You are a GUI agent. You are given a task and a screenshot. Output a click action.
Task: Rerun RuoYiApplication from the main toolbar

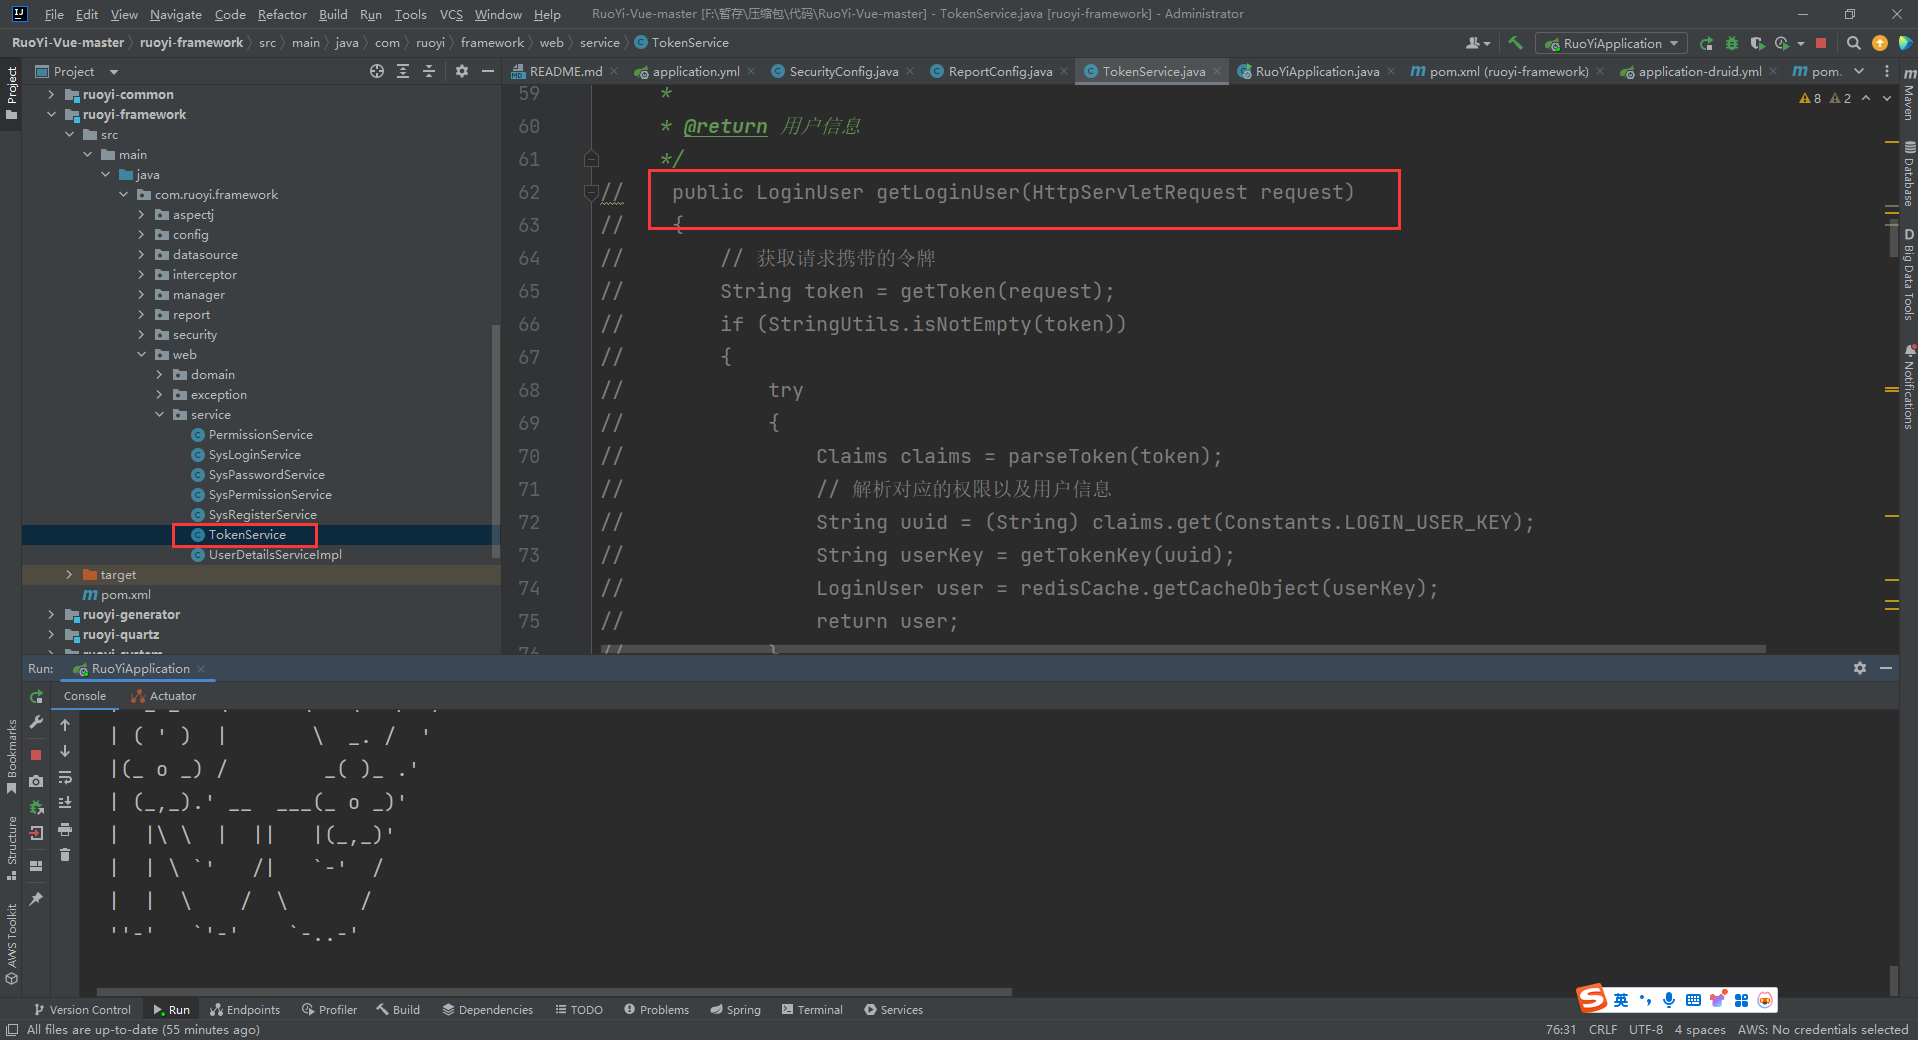(1706, 43)
